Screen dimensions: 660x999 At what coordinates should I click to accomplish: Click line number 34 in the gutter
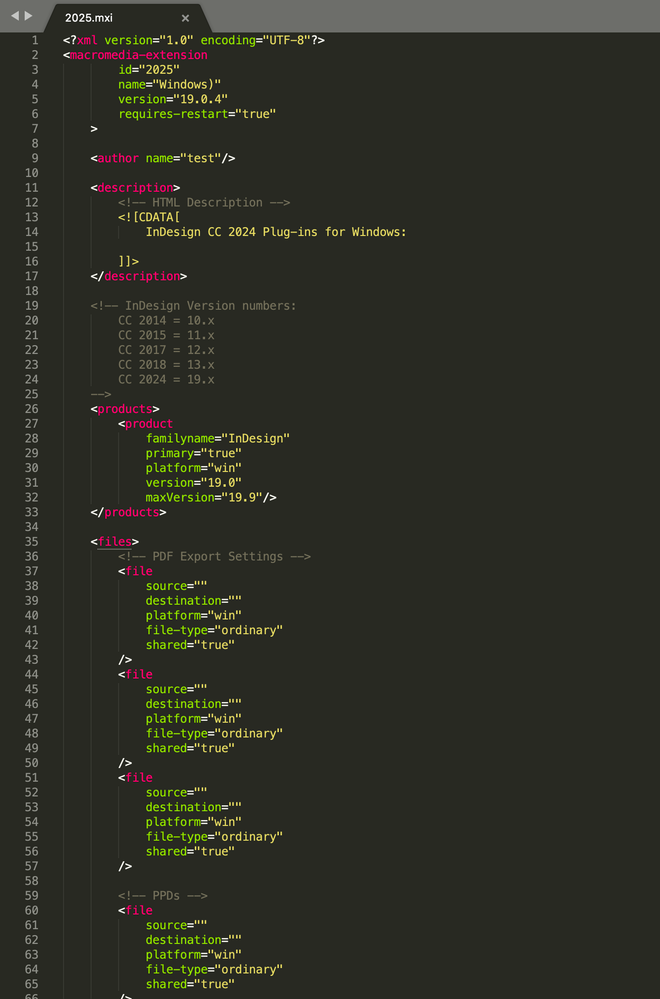(32, 527)
